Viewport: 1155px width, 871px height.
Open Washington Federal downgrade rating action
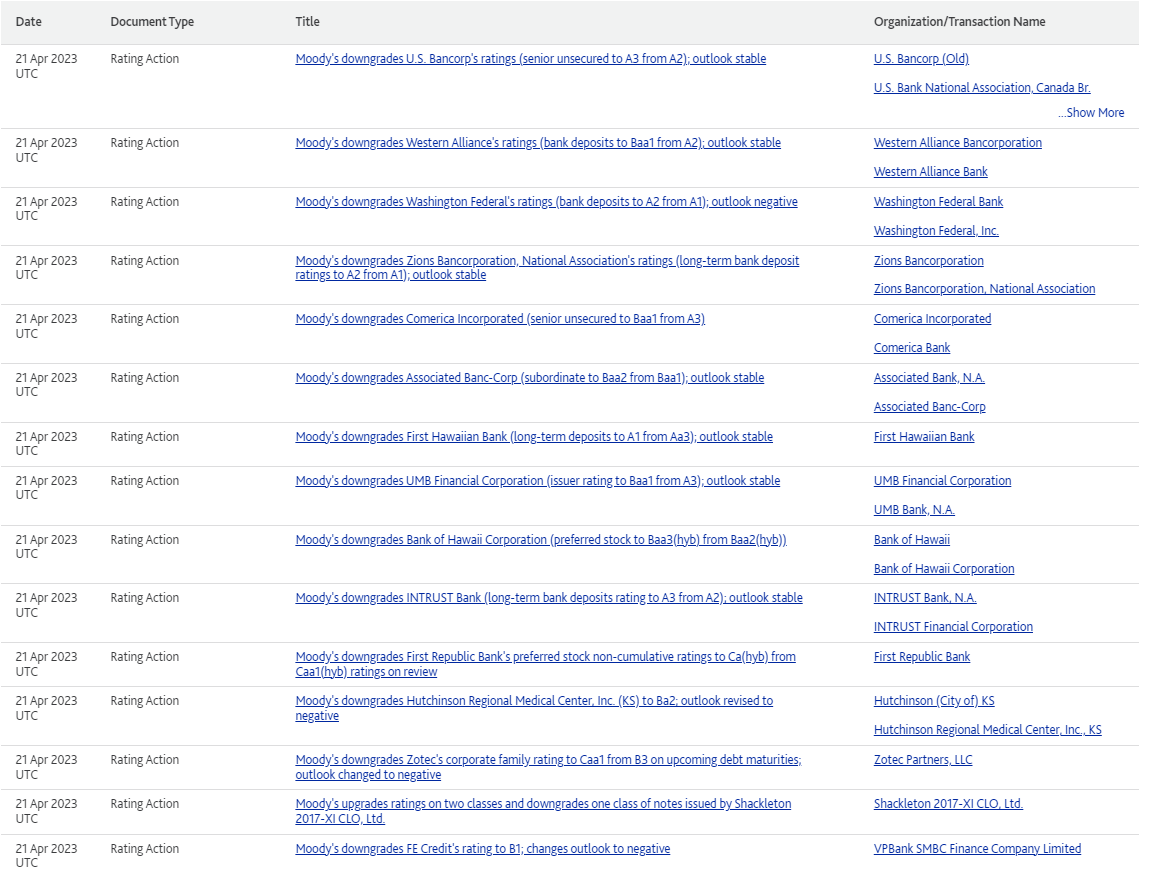tap(547, 202)
